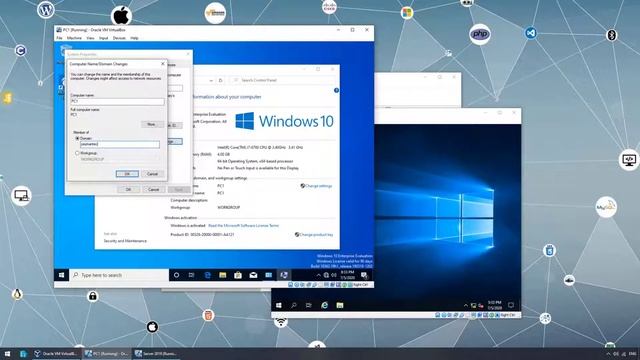640x360 pixels.
Task: Click the Domain name input field
Action: coord(120,144)
